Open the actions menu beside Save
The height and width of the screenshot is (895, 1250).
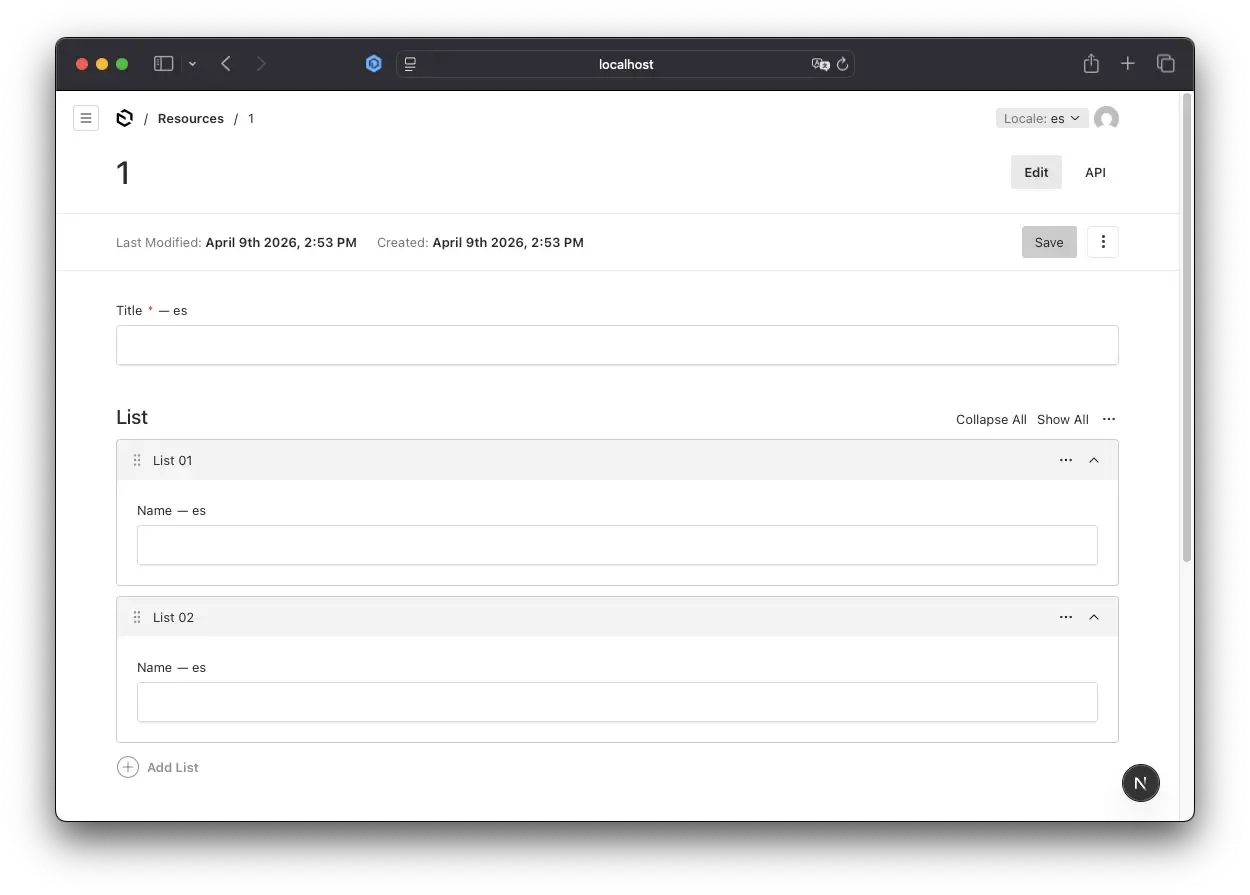coord(1102,241)
